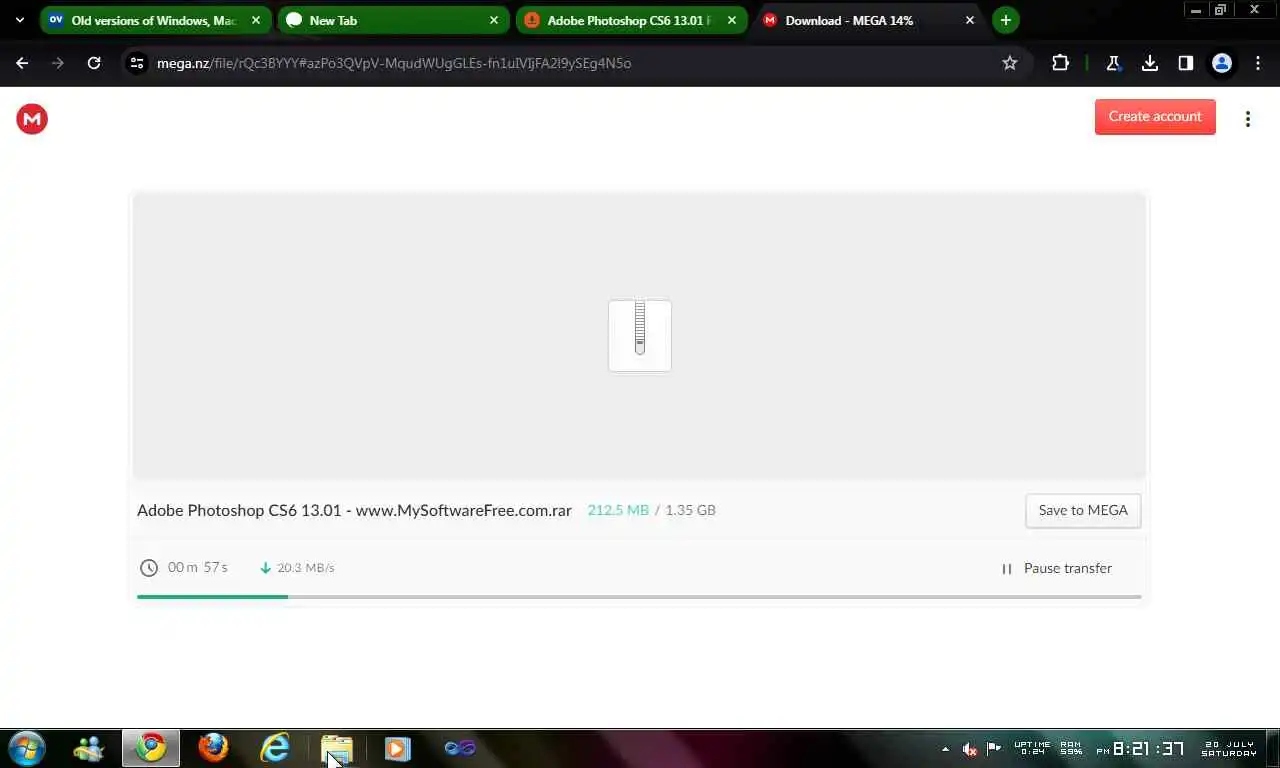Image resolution: width=1280 pixels, height=768 pixels.
Task: Click the muted volume tray icon
Action: 969,748
